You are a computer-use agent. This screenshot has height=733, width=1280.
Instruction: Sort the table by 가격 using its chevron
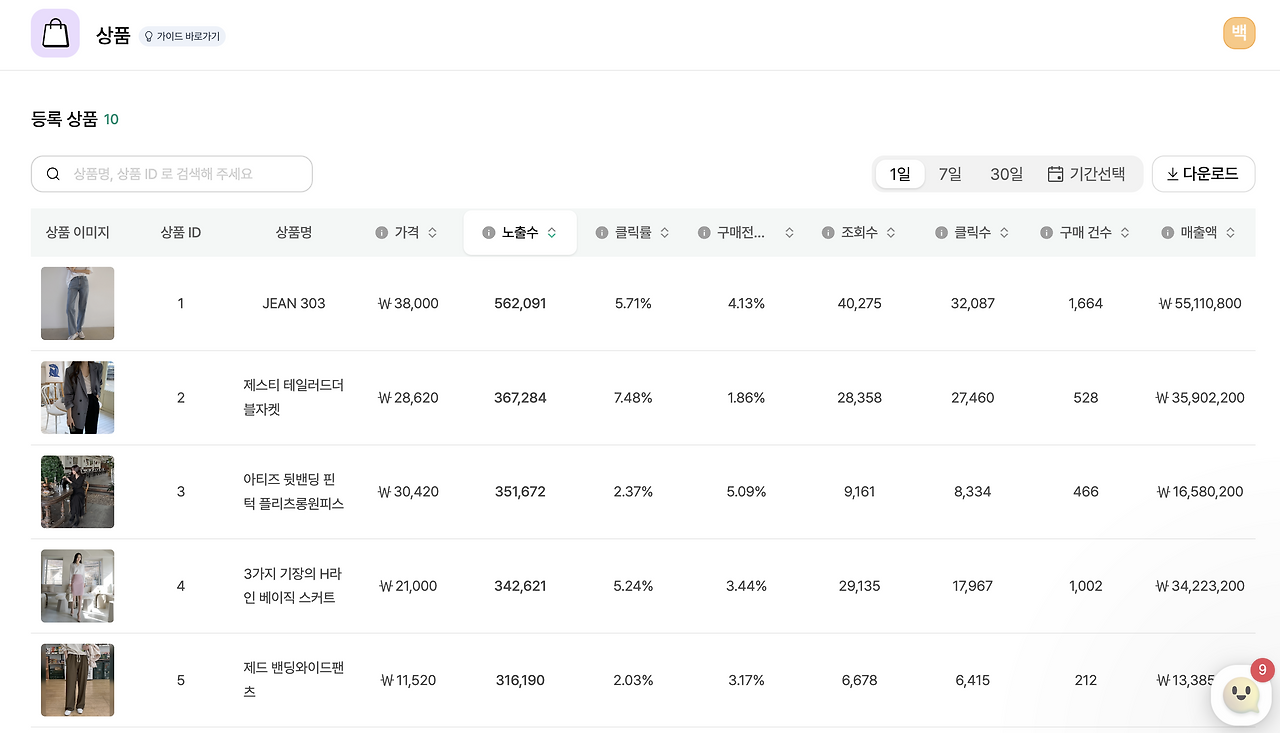pyautogui.click(x=432, y=232)
